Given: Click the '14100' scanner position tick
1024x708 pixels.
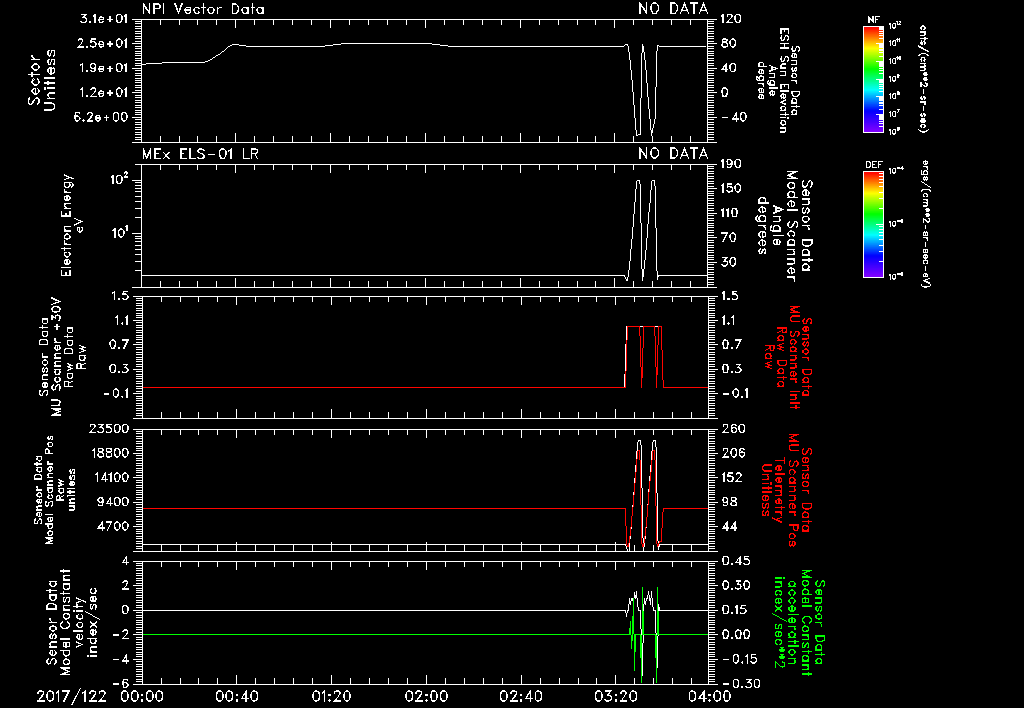Looking at the screenshot, I should pos(108,477).
